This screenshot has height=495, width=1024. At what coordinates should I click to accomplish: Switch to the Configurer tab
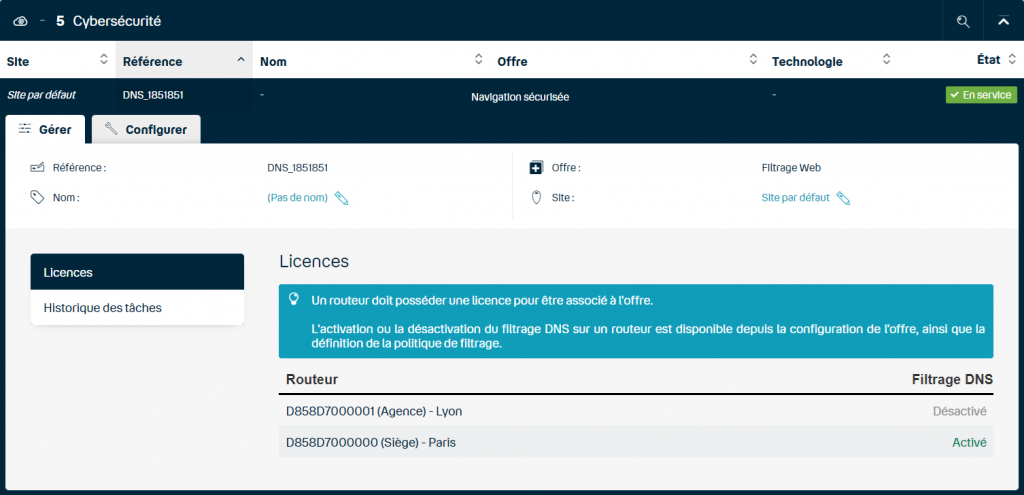(x=146, y=130)
